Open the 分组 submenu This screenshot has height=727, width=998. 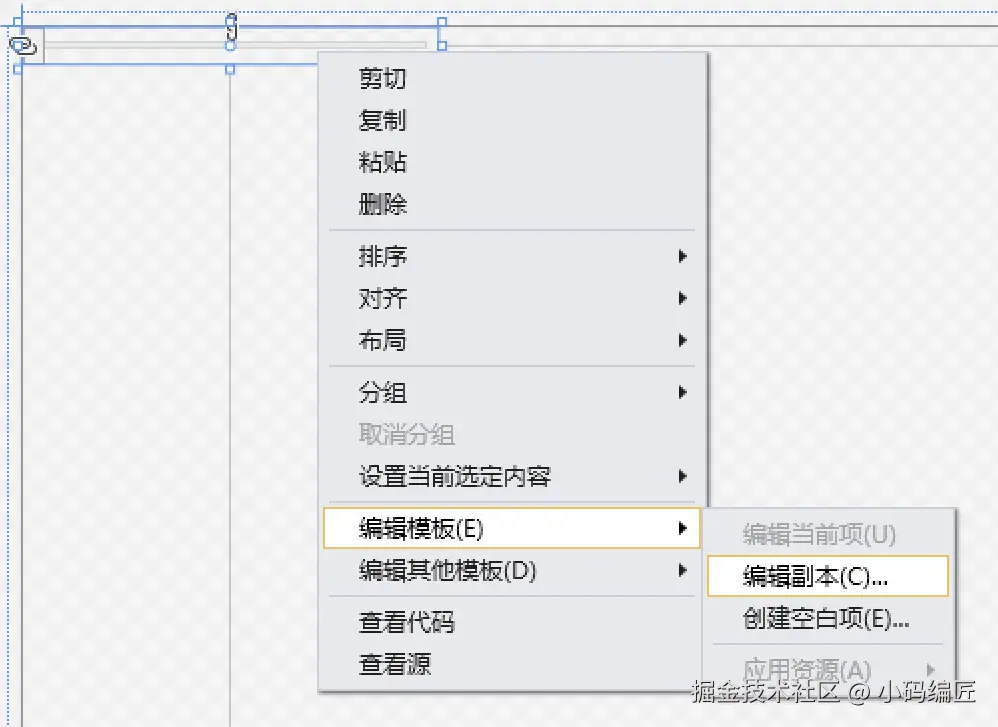(x=512, y=393)
